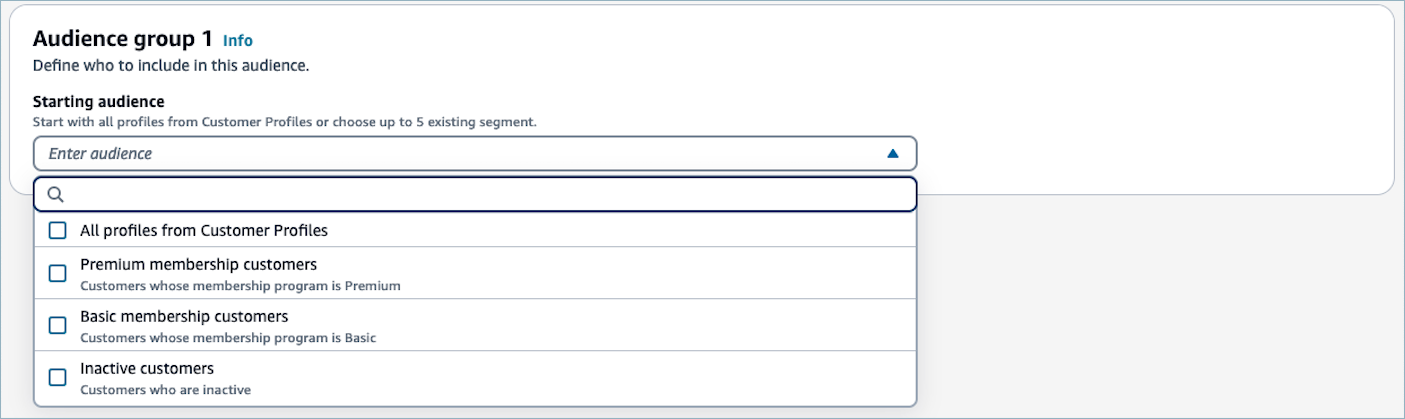
Task: Select the All profiles from Customer Profiles option label
Action: (204, 231)
